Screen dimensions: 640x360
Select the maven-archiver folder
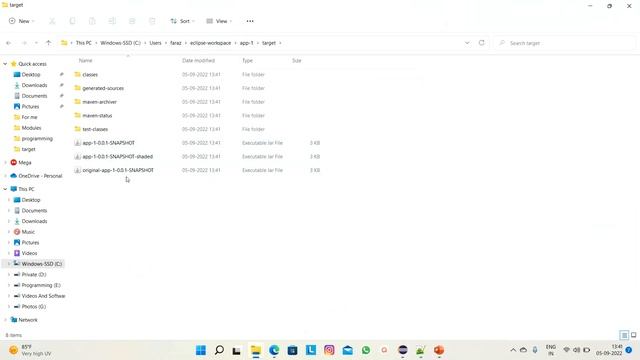coord(99,102)
